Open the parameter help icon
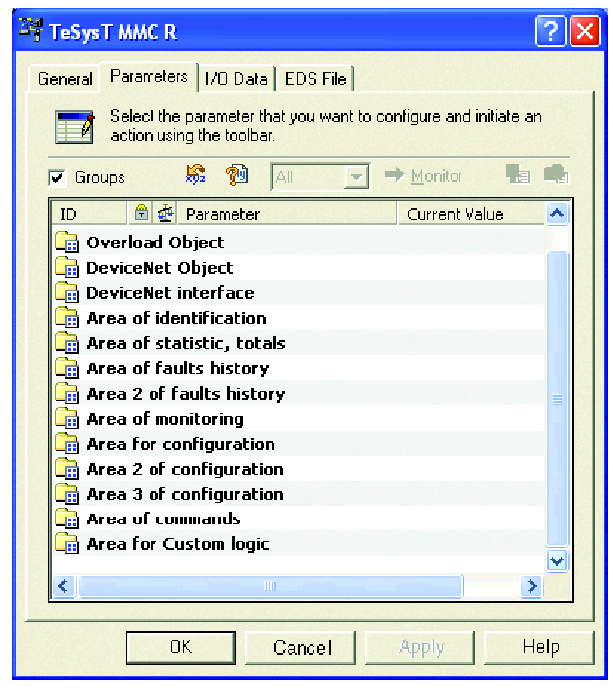The width and height of the screenshot is (613, 688). coord(237,175)
